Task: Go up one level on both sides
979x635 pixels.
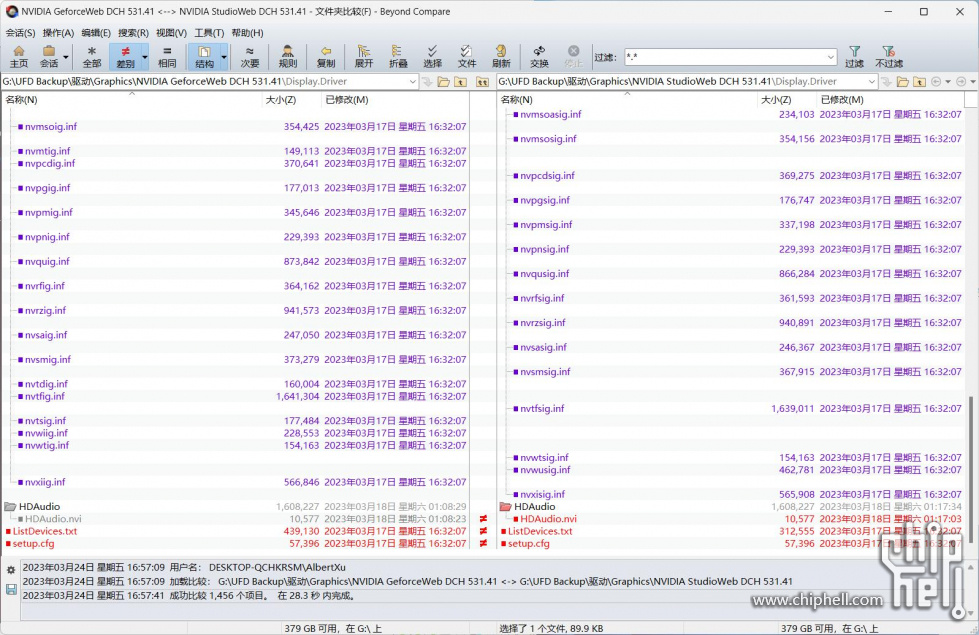Action: coord(483,82)
